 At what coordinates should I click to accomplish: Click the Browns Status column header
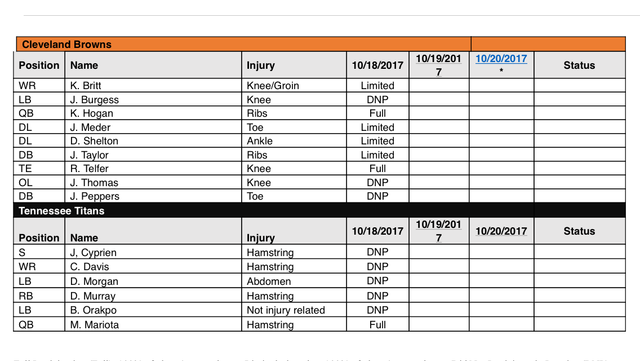click(x=579, y=65)
